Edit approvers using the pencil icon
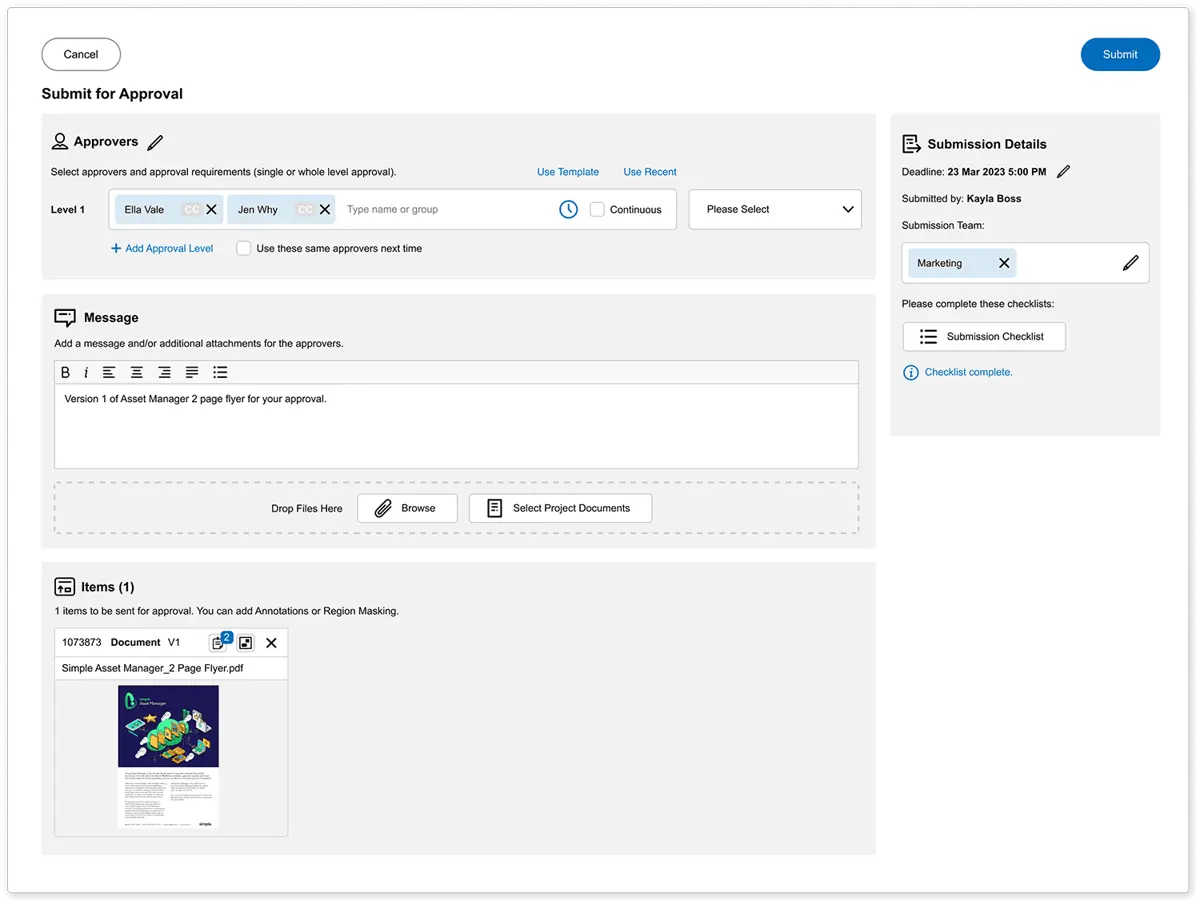This screenshot has height=904, width=1200. (155, 143)
